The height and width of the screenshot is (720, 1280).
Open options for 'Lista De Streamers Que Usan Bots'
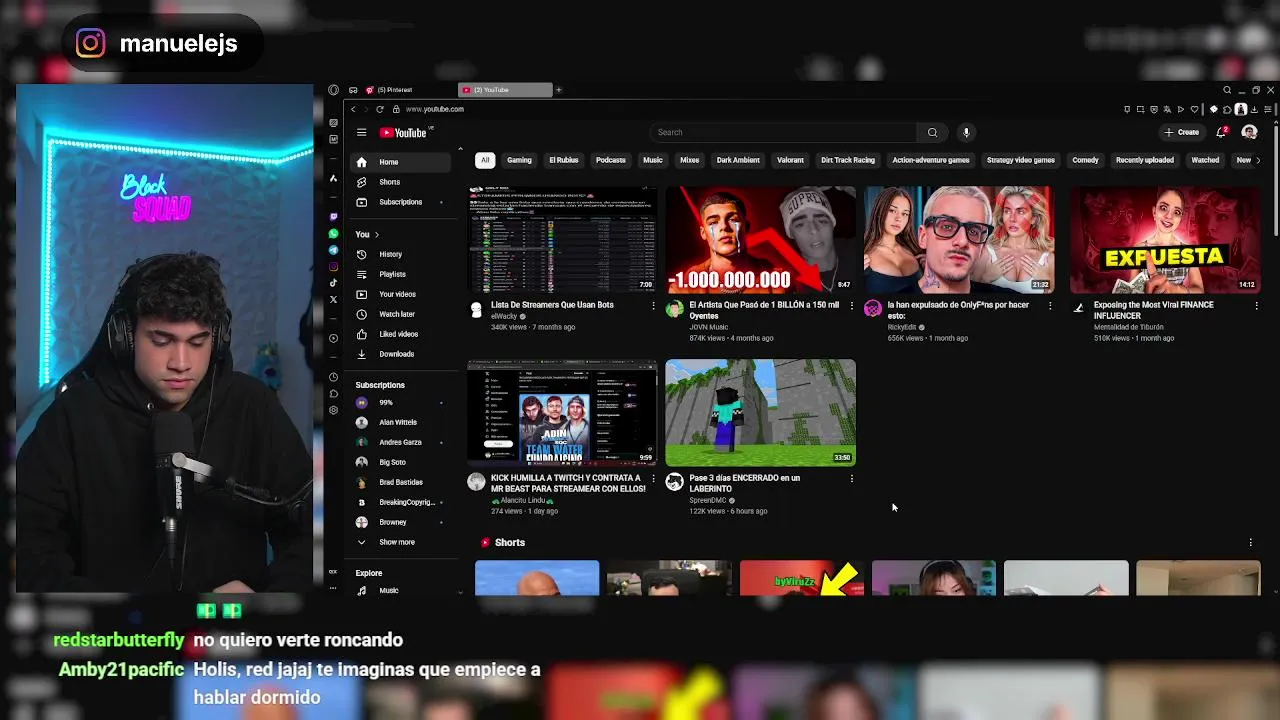[x=654, y=305]
